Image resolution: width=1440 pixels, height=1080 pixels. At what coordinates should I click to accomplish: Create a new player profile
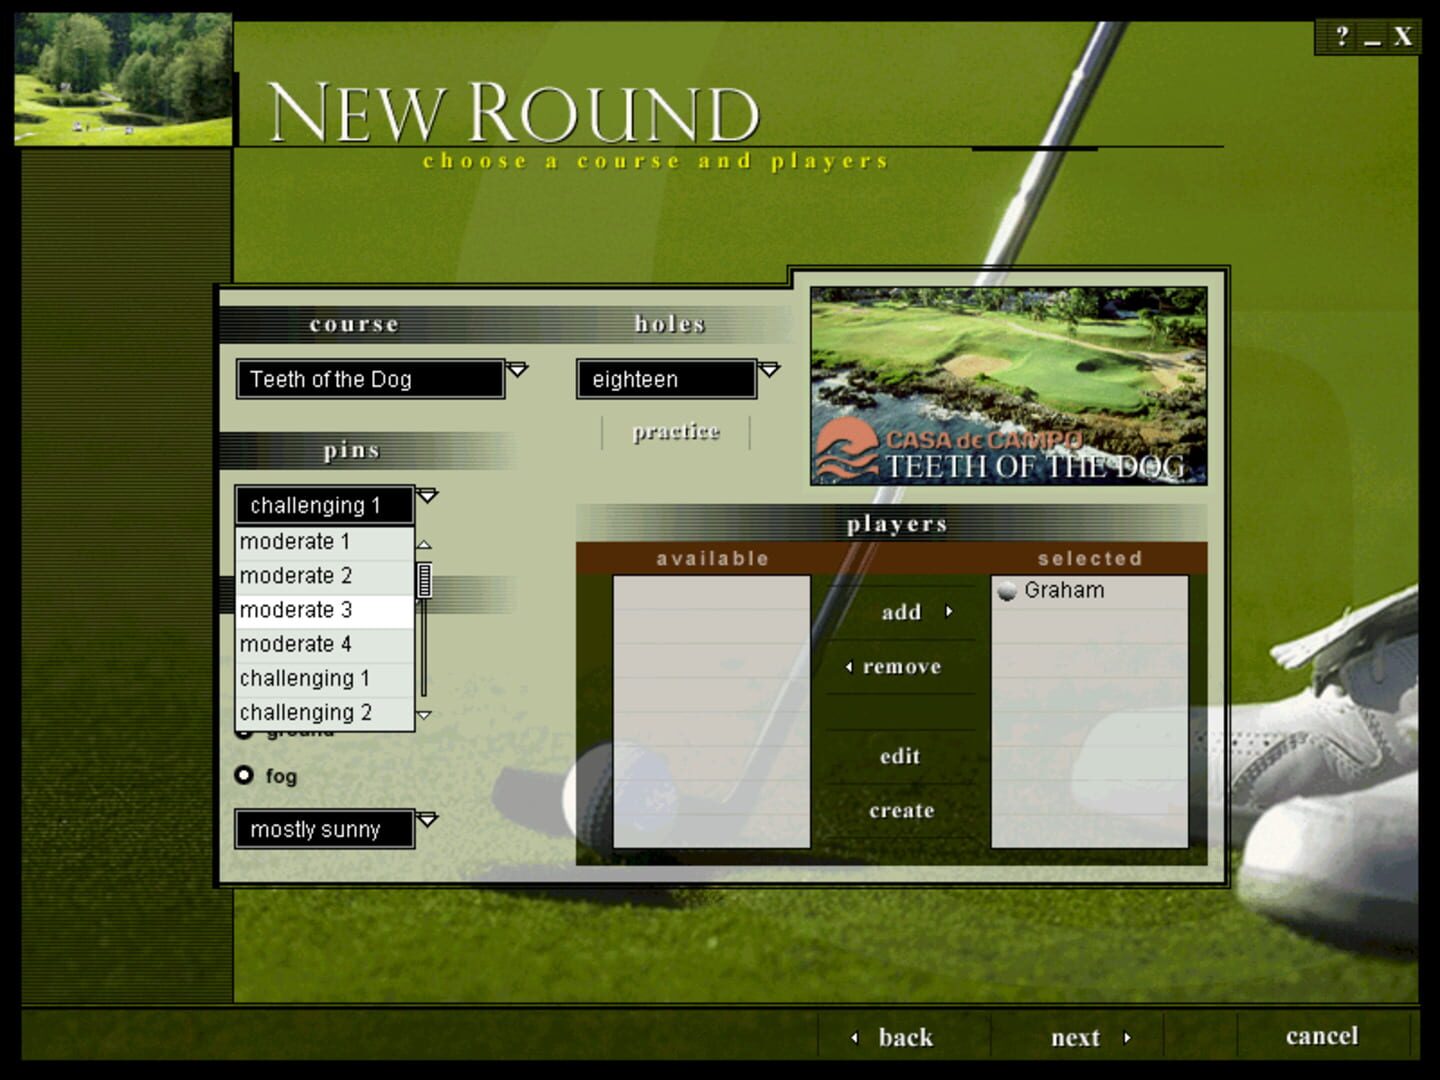click(x=901, y=810)
